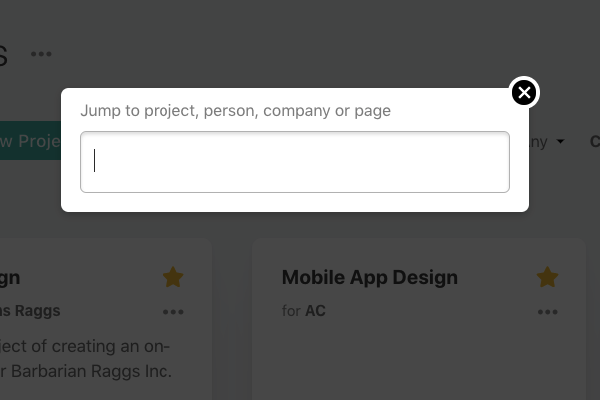The image size is (600, 400).
Task: Open Mobile App Design card options menu
Action: click(x=548, y=312)
